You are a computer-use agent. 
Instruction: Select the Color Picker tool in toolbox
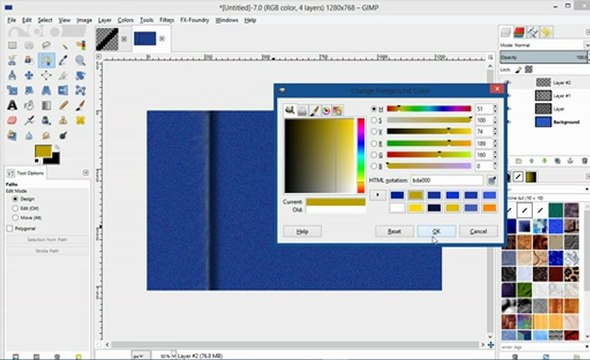pyautogui.click(x=63, y=60)
